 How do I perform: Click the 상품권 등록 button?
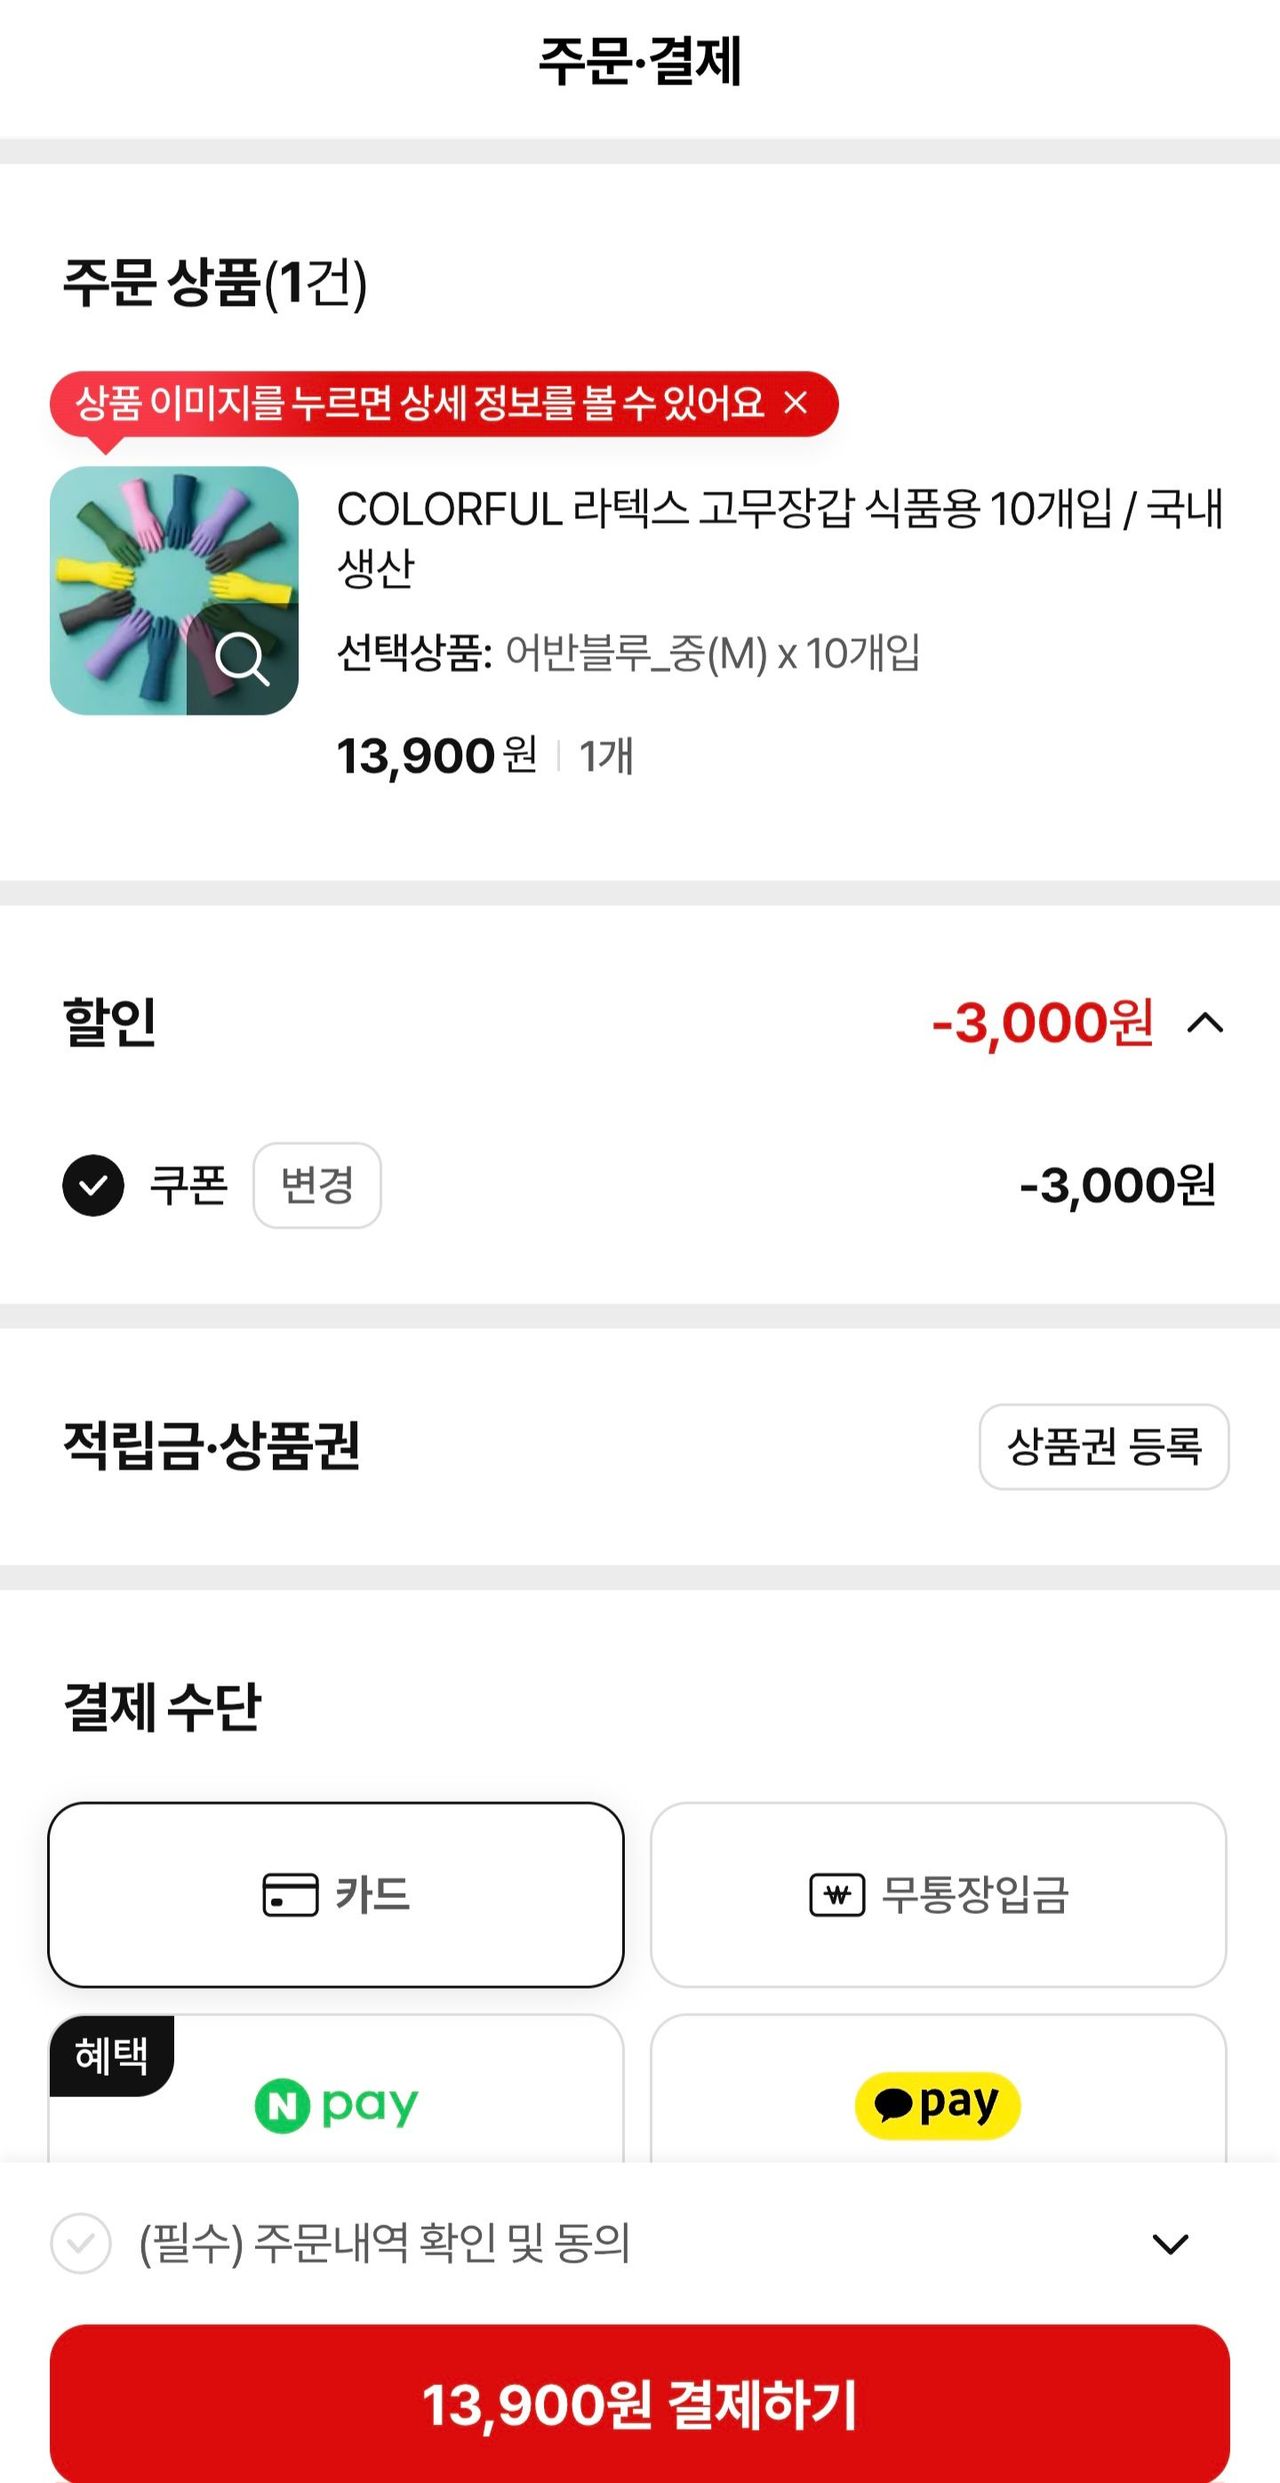click(x=1103, y=1447)
